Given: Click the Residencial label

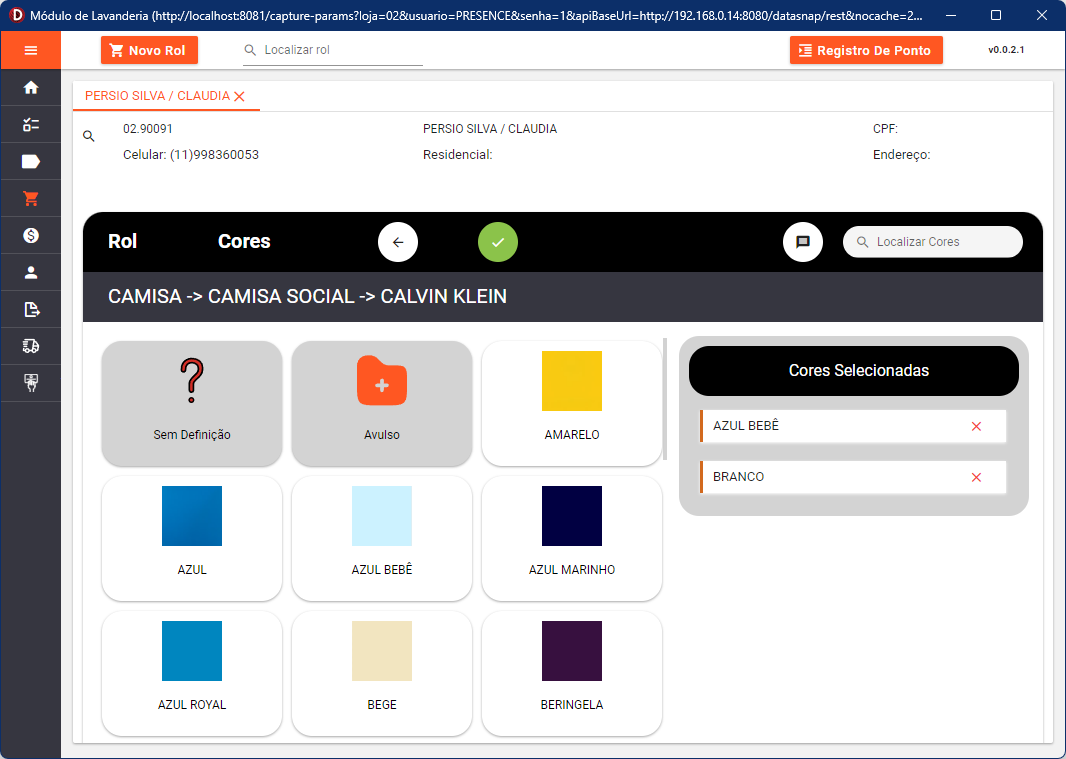Looking at the screenshot, I should click(458, 155).
